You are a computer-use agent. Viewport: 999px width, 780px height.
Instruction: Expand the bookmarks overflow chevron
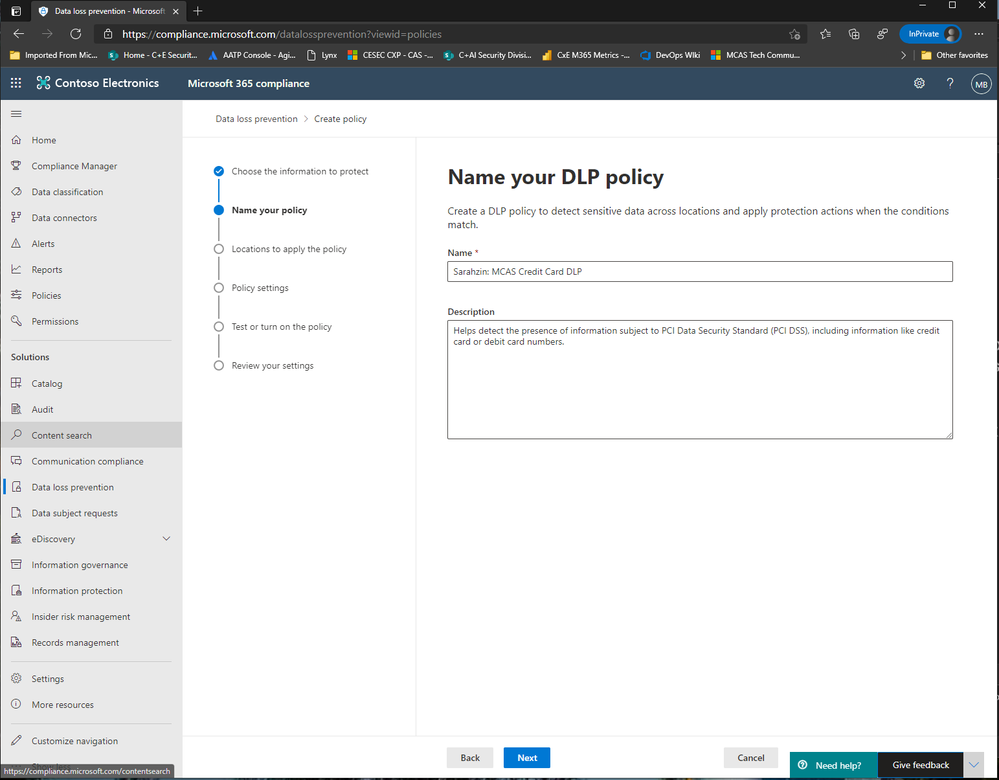coord(903,55)
